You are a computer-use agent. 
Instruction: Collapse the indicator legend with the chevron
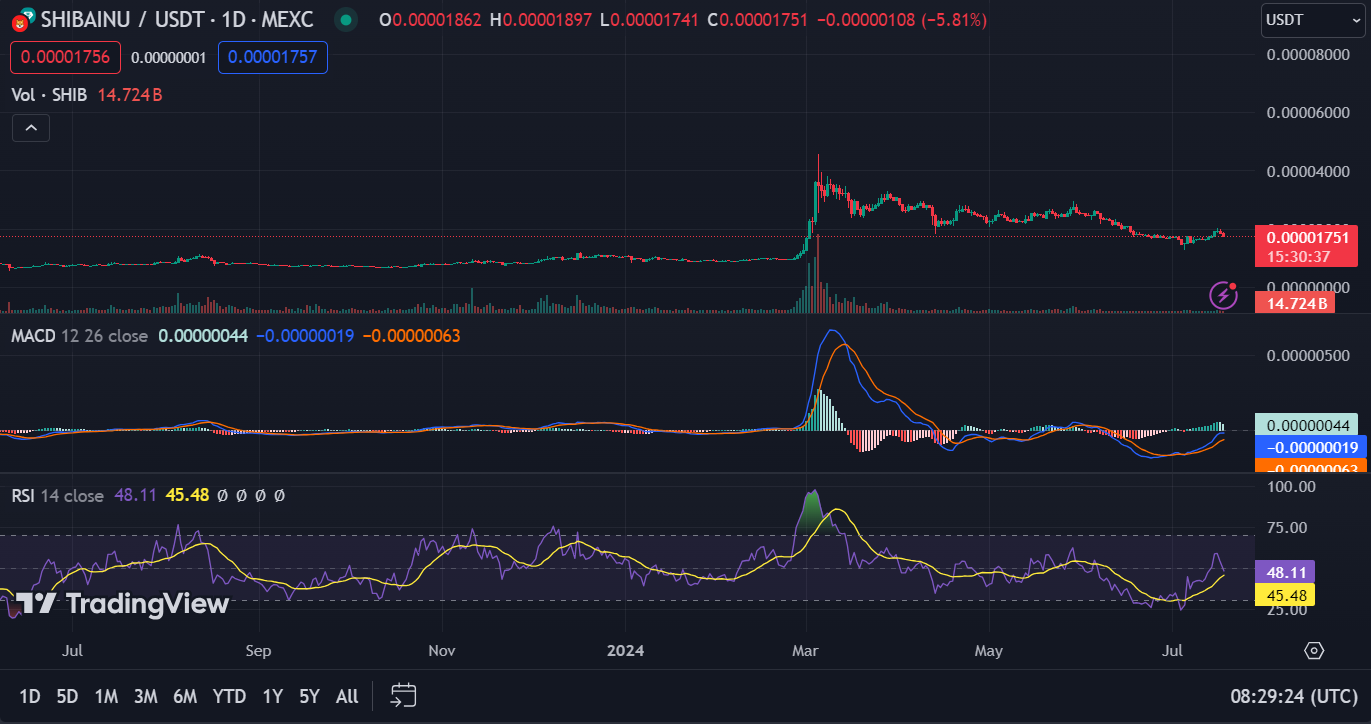[31, 128]
